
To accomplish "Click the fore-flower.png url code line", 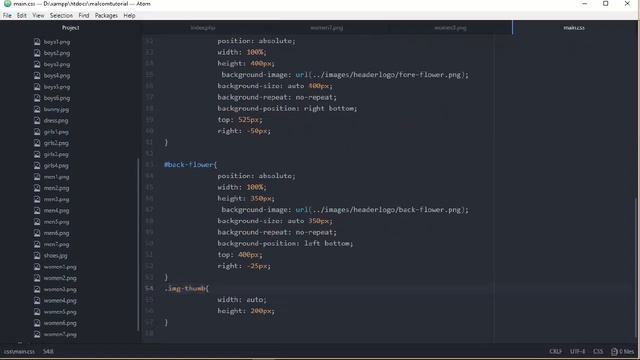I will click(x=345, y=75).
